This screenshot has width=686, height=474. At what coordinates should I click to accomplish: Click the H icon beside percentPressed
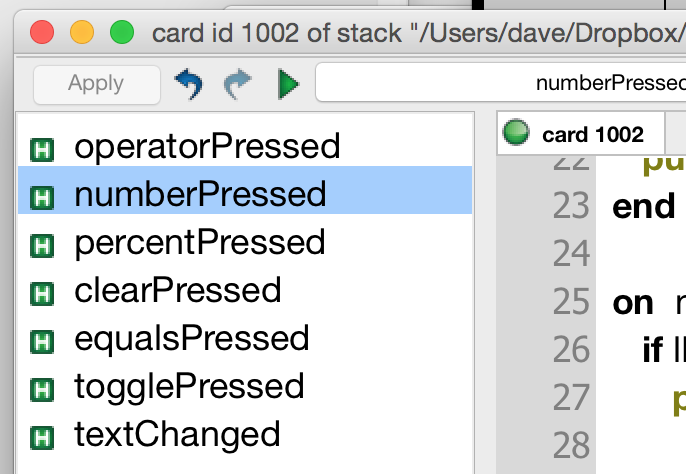[x=42, y=244]
